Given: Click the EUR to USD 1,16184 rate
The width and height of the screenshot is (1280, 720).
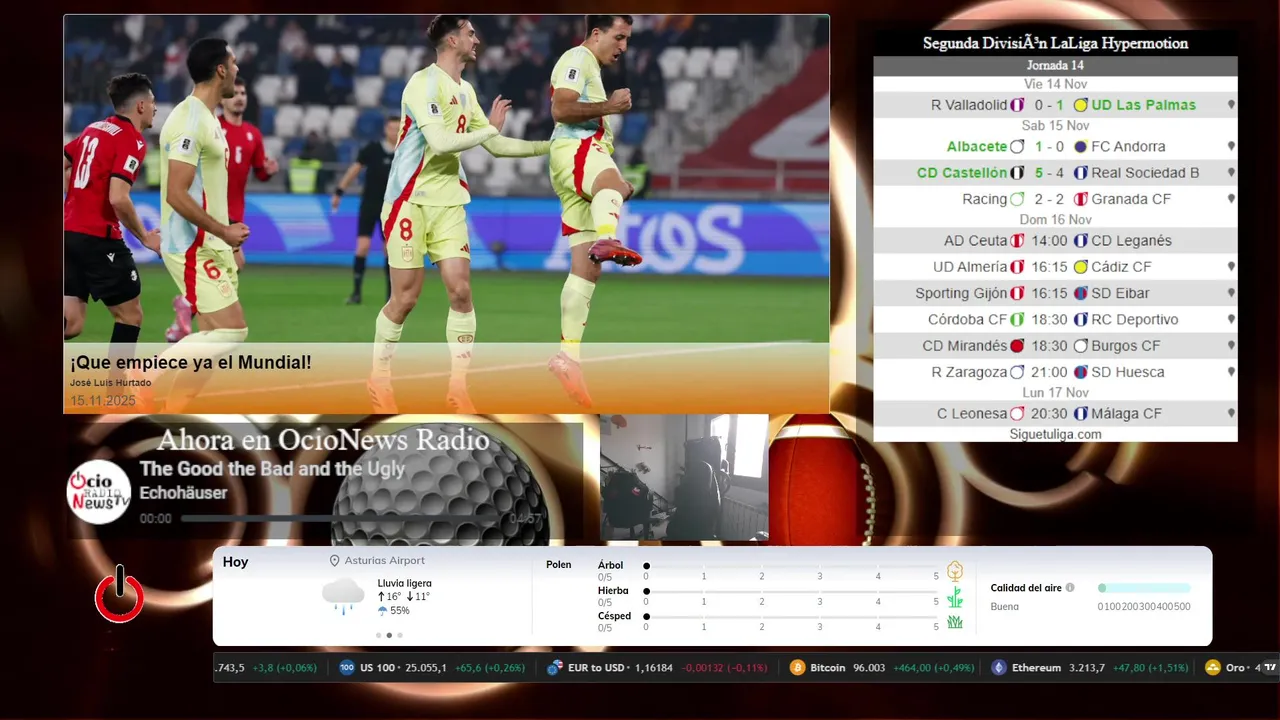Looking at the screenshot, I should tap(652, 667).
